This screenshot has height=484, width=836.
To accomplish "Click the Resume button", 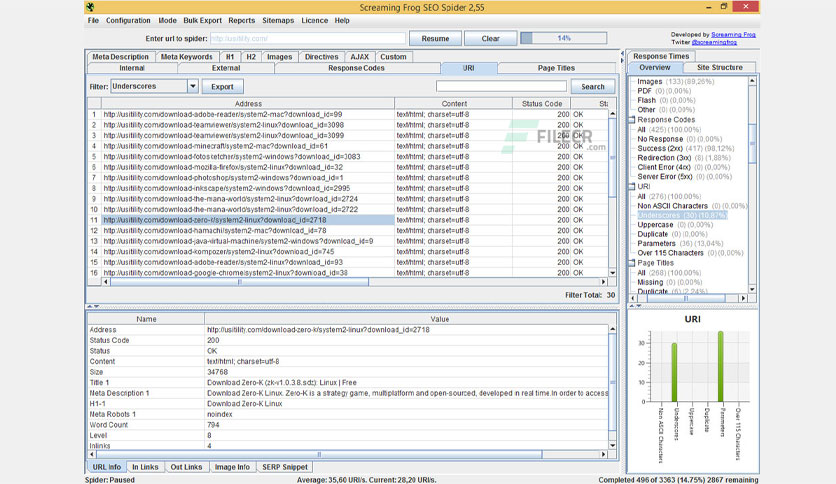I will tap(435, 38).
